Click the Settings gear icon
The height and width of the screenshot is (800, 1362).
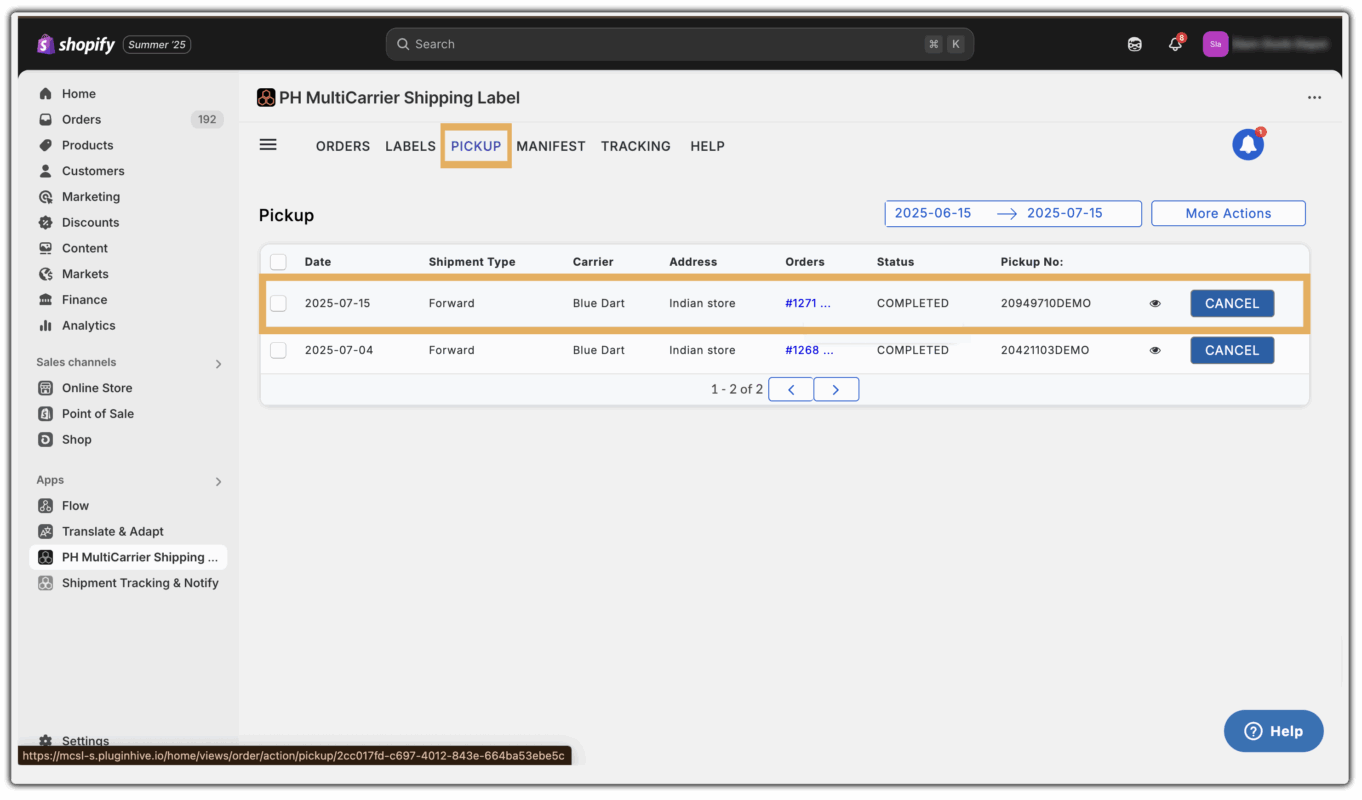point(45,741)
